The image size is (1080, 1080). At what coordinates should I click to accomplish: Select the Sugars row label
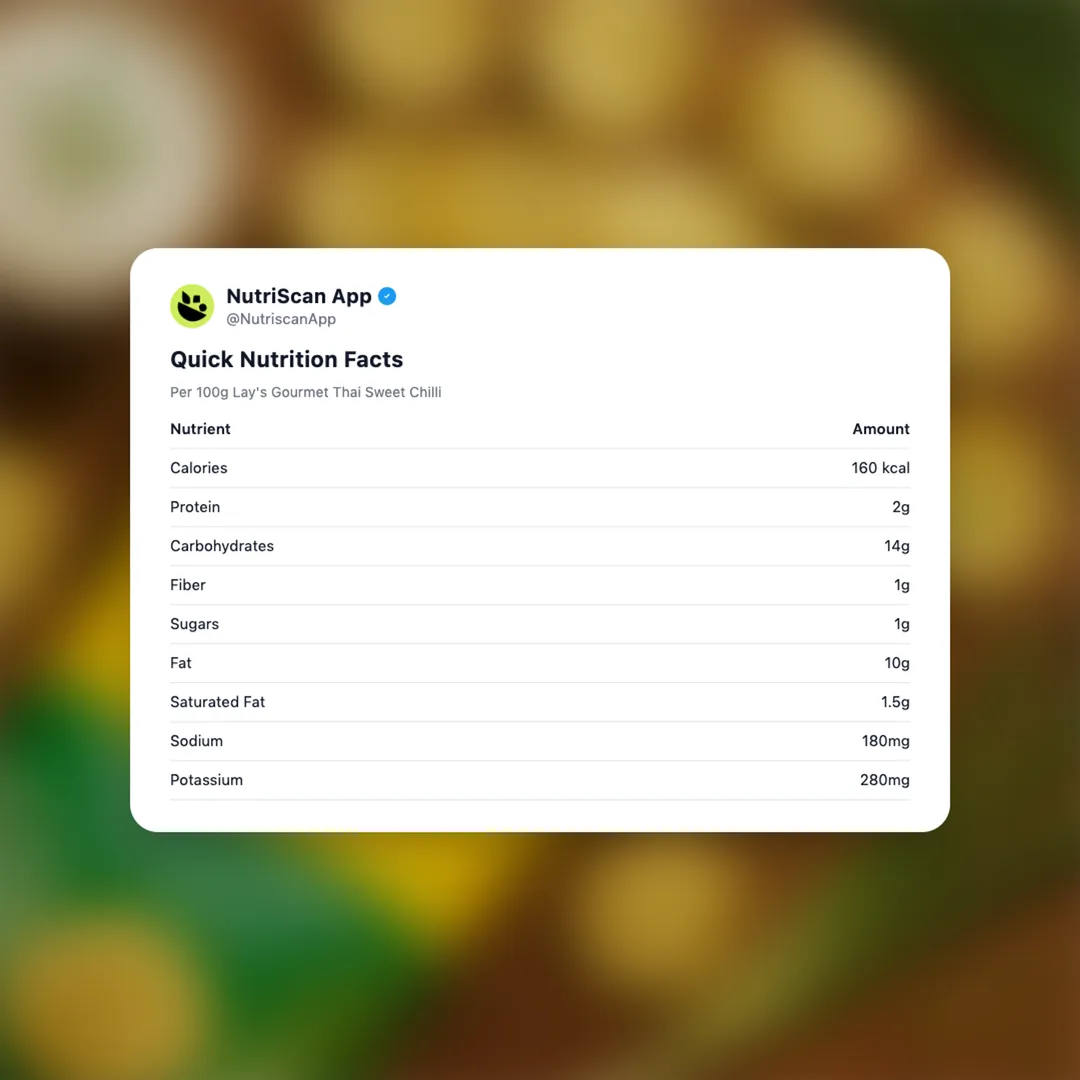[194, 624]
